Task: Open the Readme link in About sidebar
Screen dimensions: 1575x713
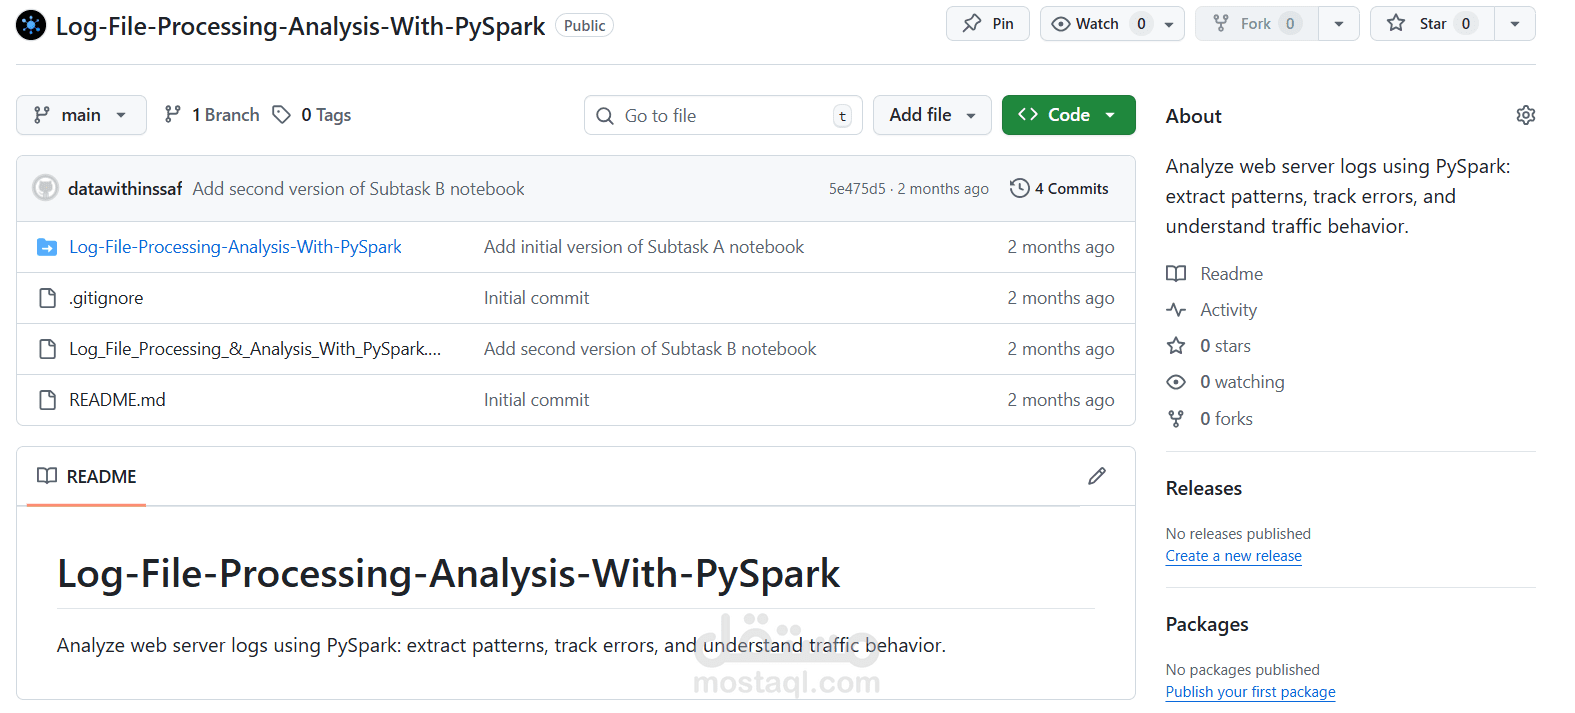Action: pyautogui.click(x=1231, y=274)
